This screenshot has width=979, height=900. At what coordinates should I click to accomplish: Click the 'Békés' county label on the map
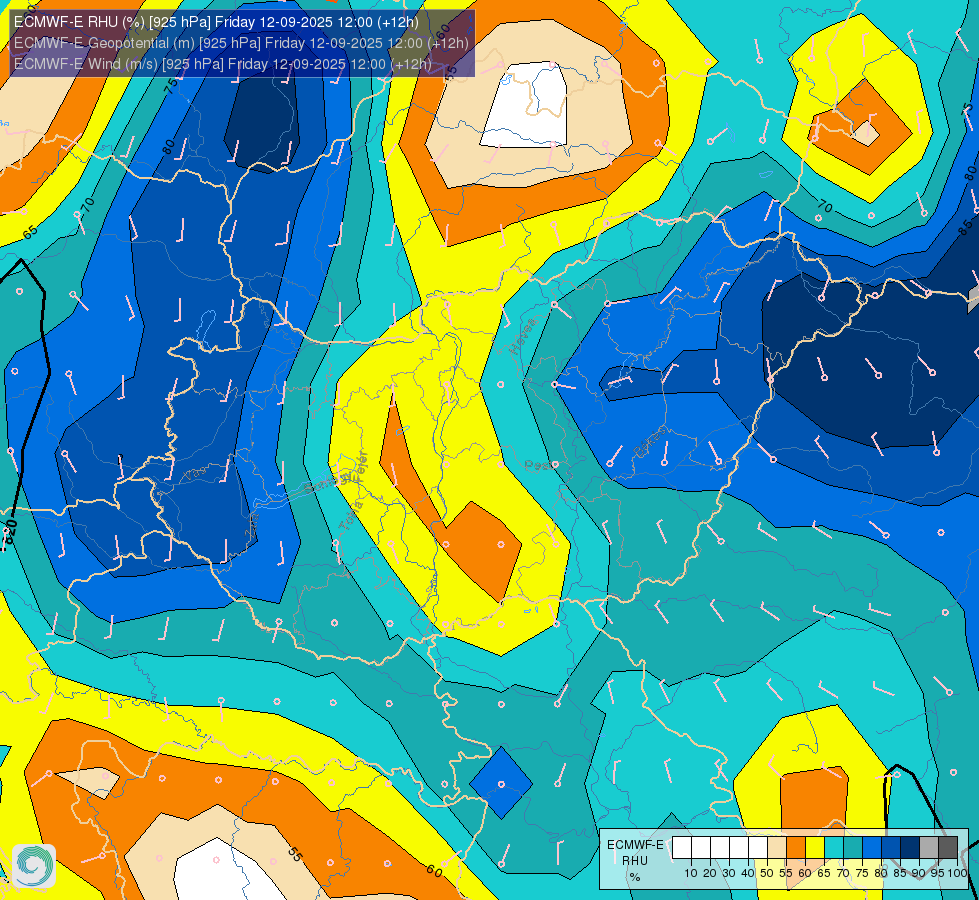[649, 442]
